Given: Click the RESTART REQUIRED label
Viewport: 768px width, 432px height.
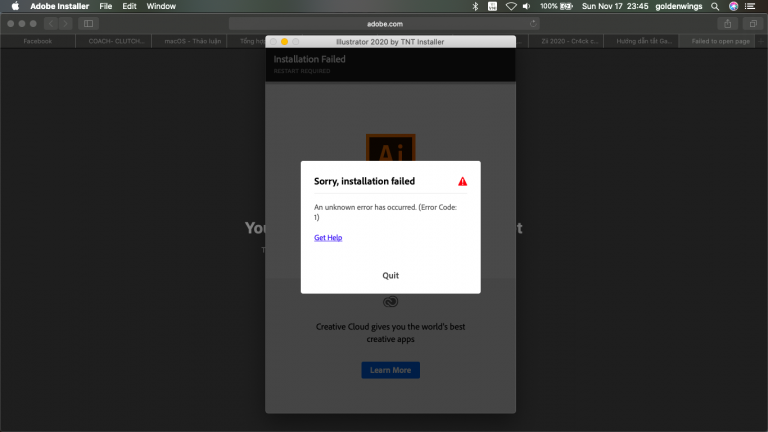Looking at the screenshot, I should [x=302, y=71].
